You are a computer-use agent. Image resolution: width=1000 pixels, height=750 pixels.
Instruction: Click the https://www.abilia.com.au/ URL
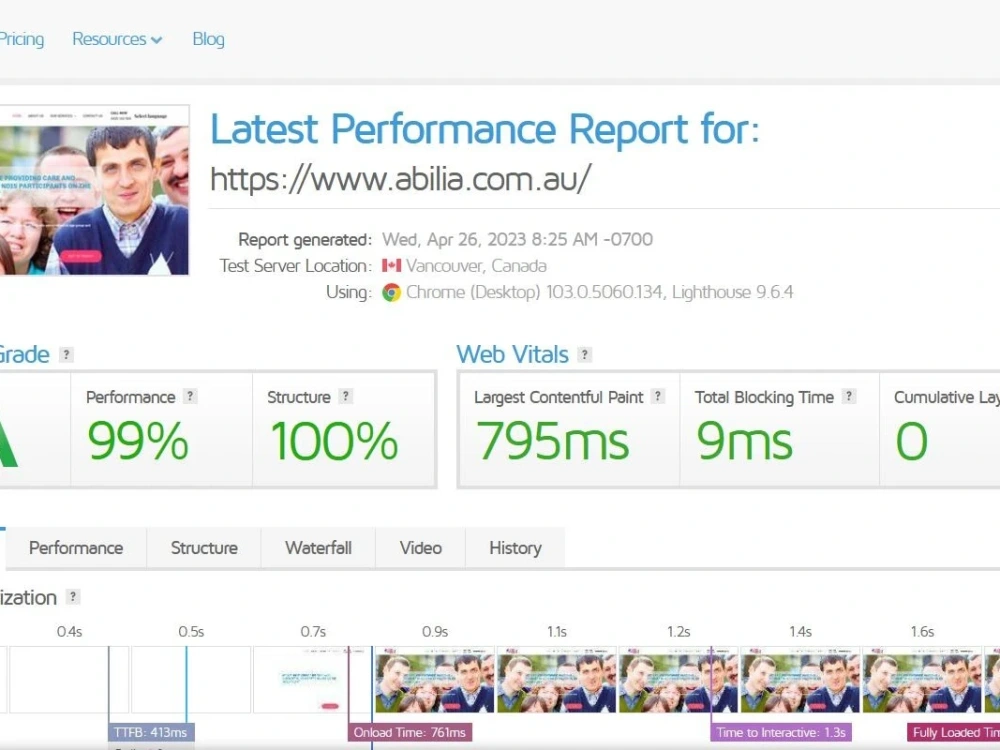pos(401,179)
